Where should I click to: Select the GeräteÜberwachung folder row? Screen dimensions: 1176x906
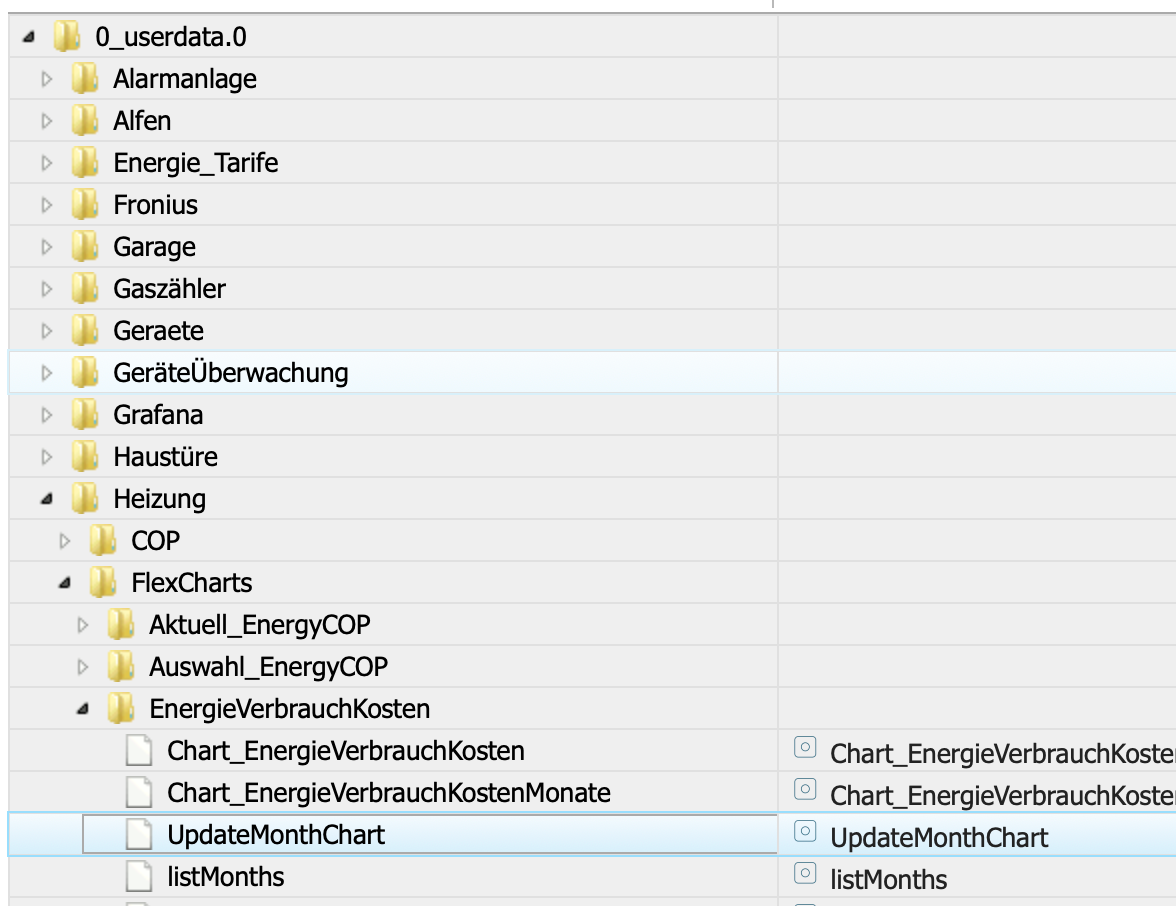coord(230,373)
